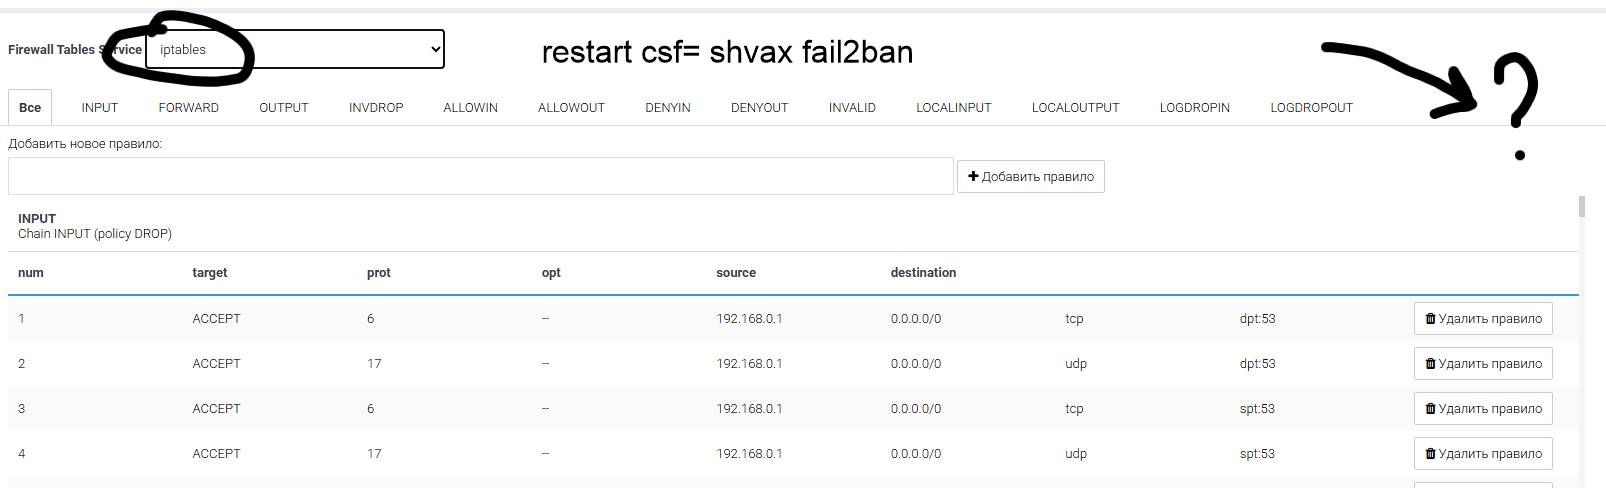Click plus icon on Добавить правило button

[x=973, y=177]
